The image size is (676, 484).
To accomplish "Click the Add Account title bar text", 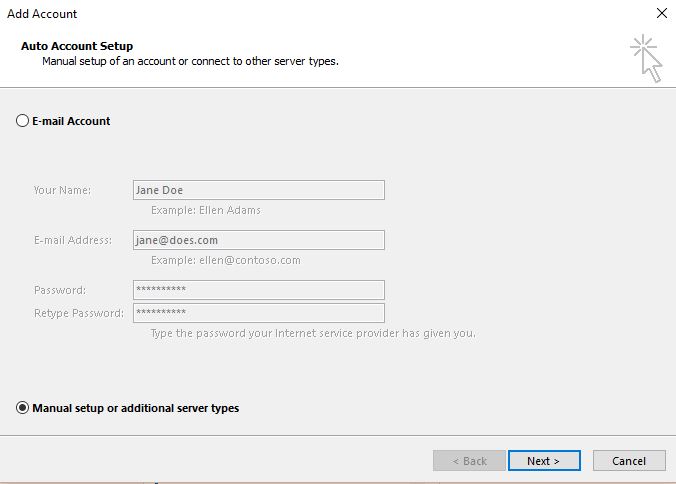I will pyautogui.click(x=42, y=14).
